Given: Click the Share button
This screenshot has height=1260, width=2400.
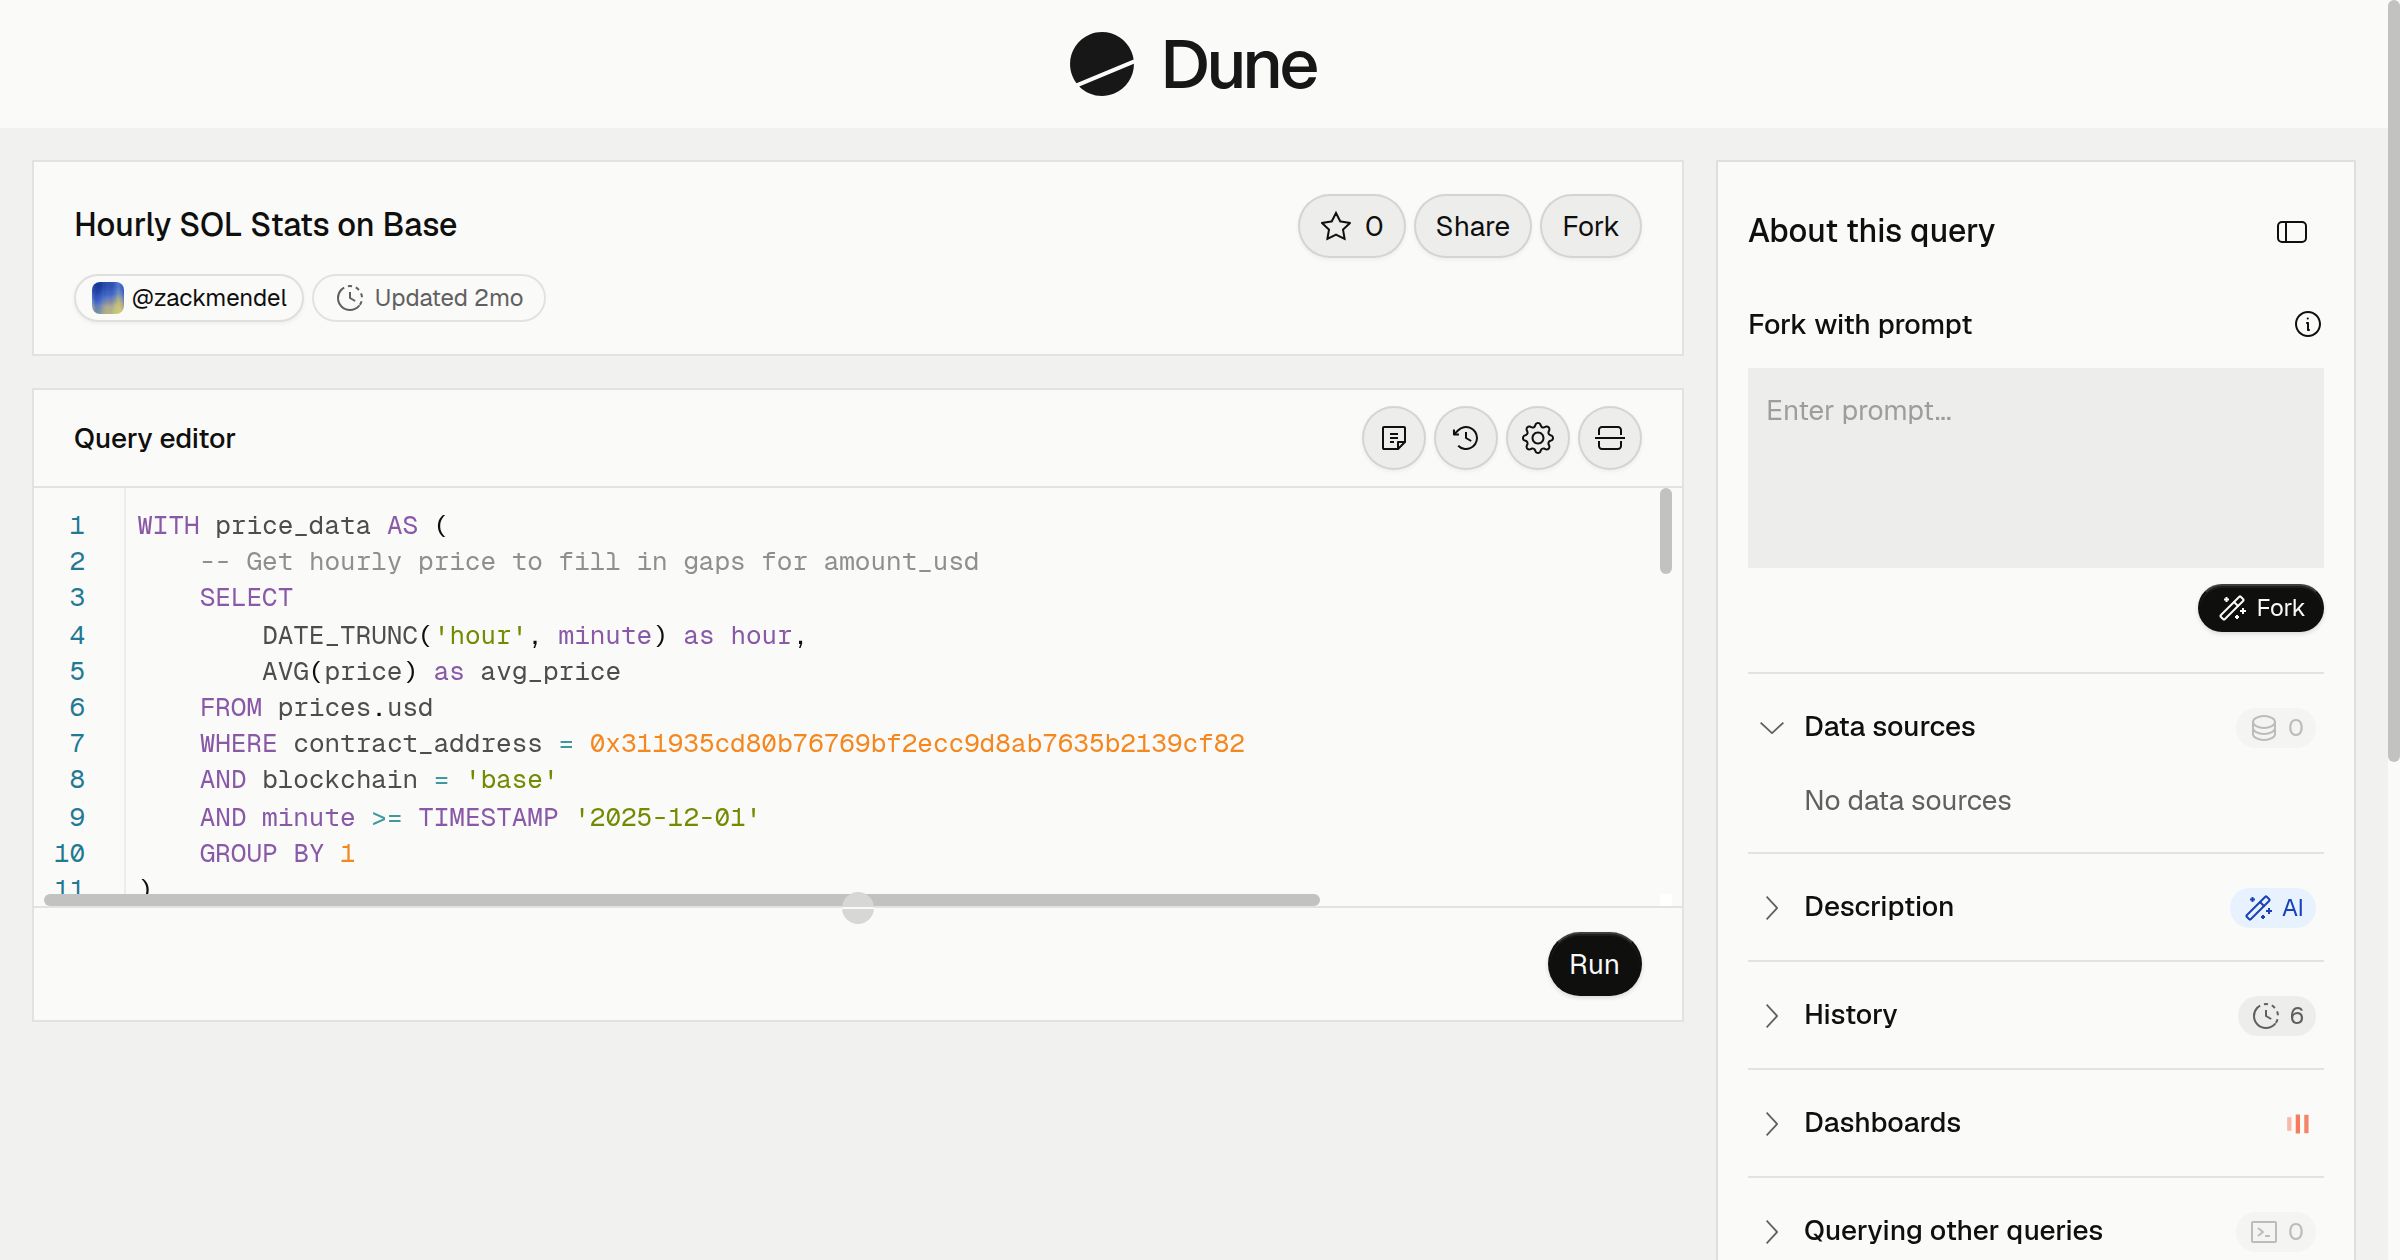Looking at the screenshot, I should pyautogui.click(x=1472, y=226).
